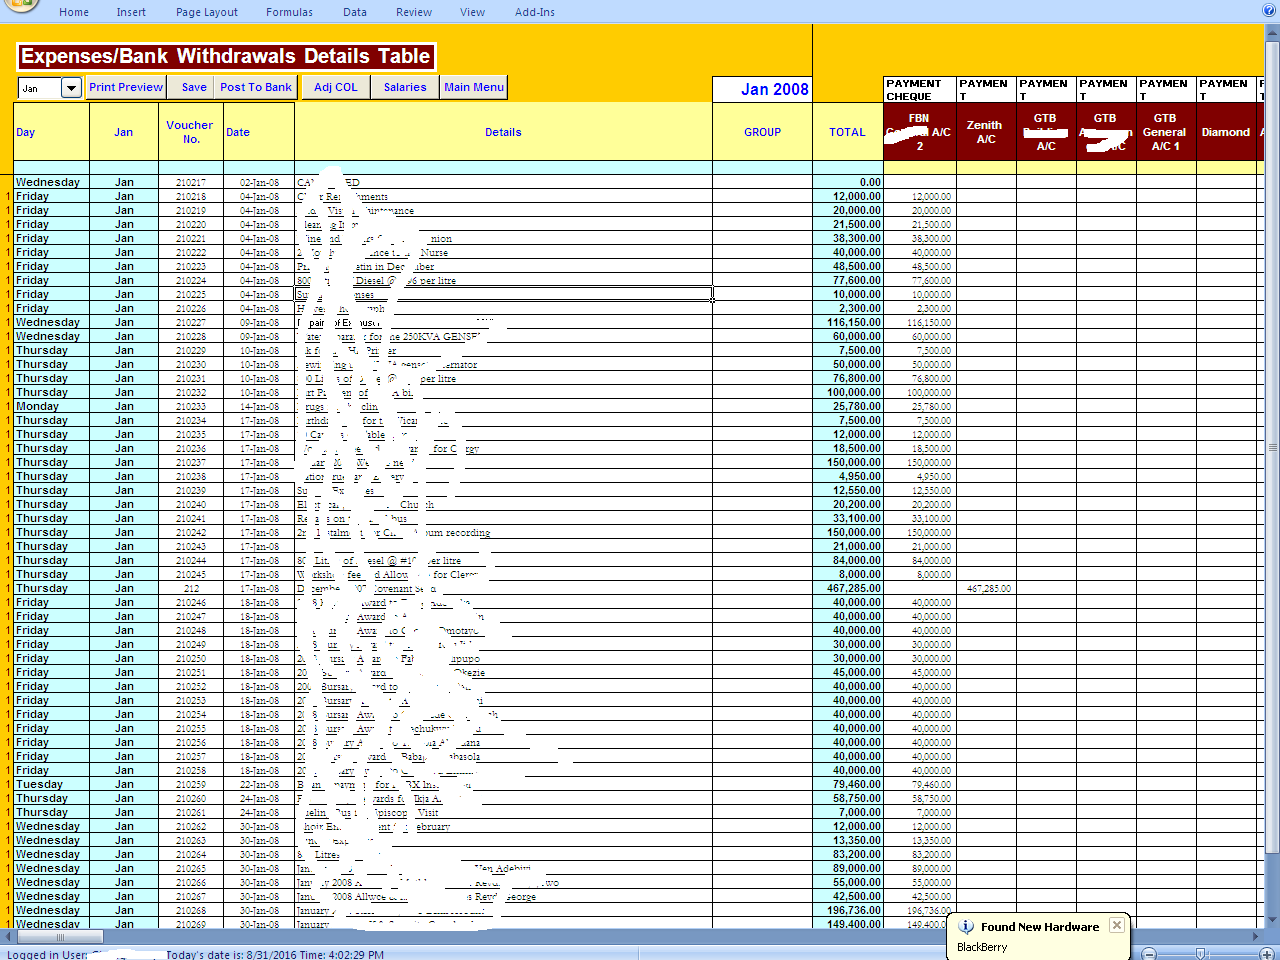This screenshot has width=1280, height=960.
Task: Click the GROUP column header
Action: [x=762, y=132]
